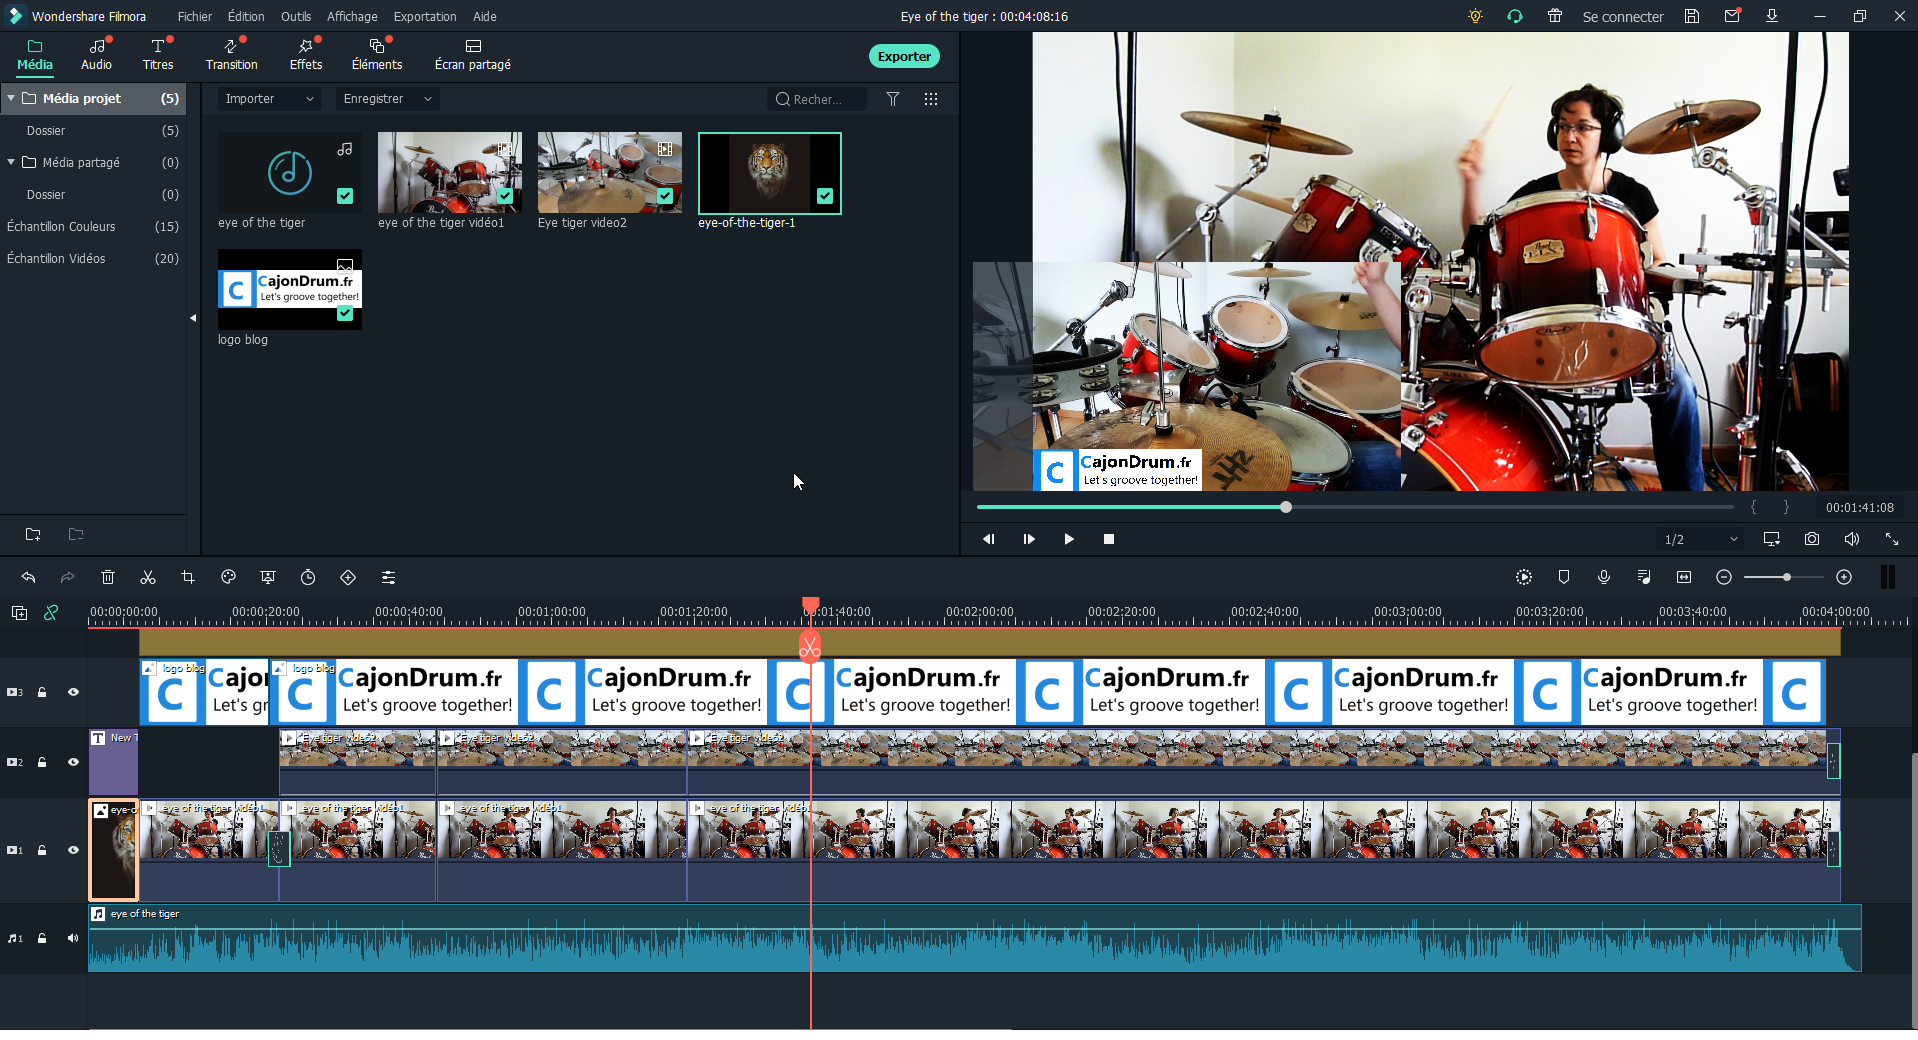Click the preview volume speaker icon
Image resolution: width=1918 pixels, height=1040 pixels.
click(1852, 539)
